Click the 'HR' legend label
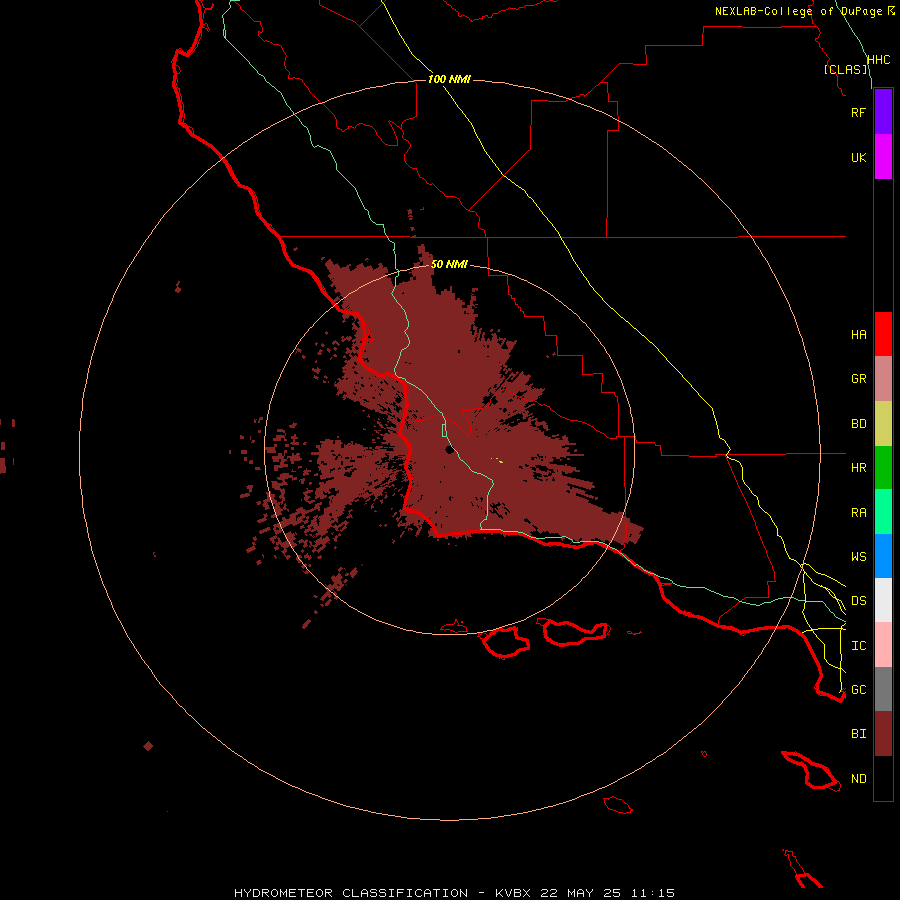 tap(858, 468)
